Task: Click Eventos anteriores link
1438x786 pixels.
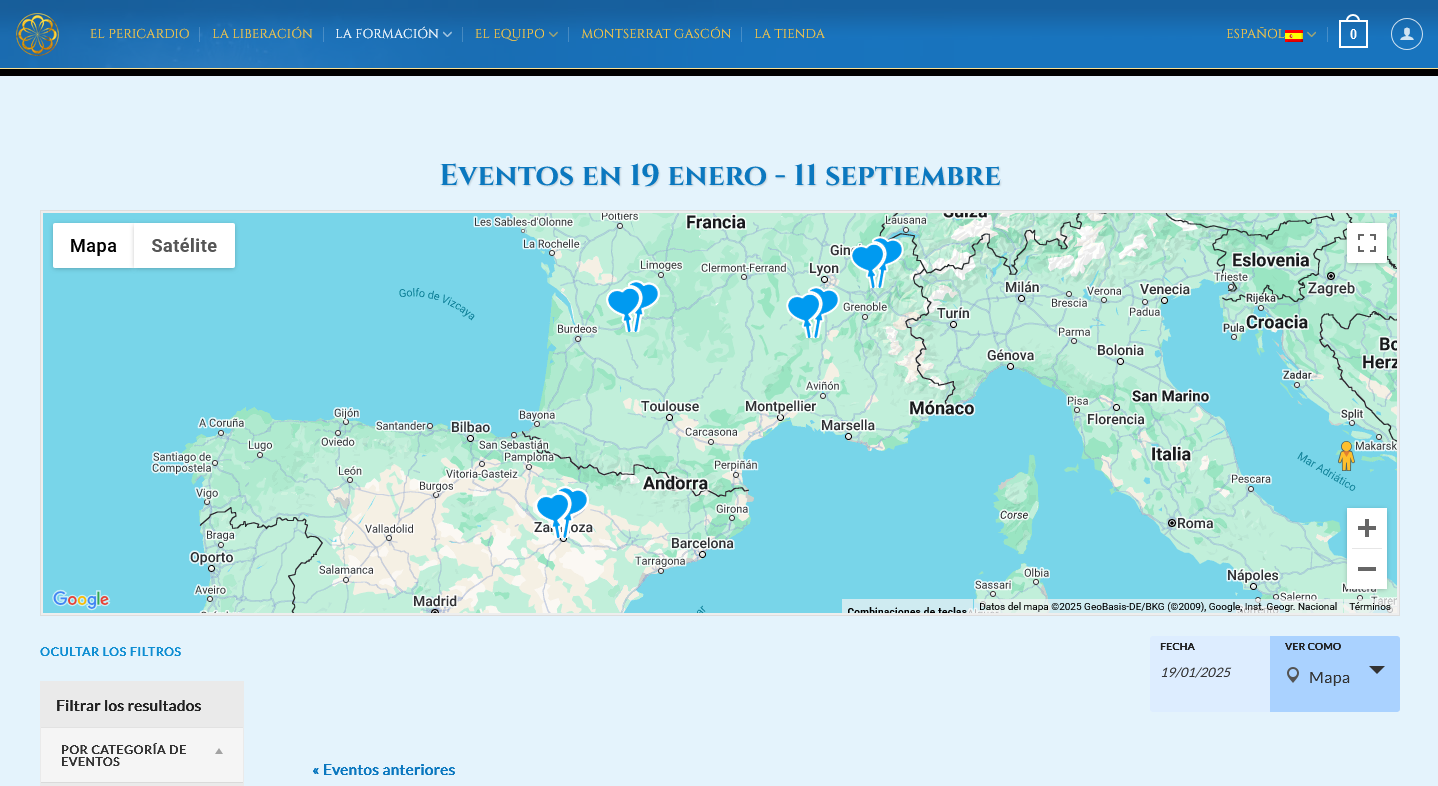Action: tap(384, 770)
